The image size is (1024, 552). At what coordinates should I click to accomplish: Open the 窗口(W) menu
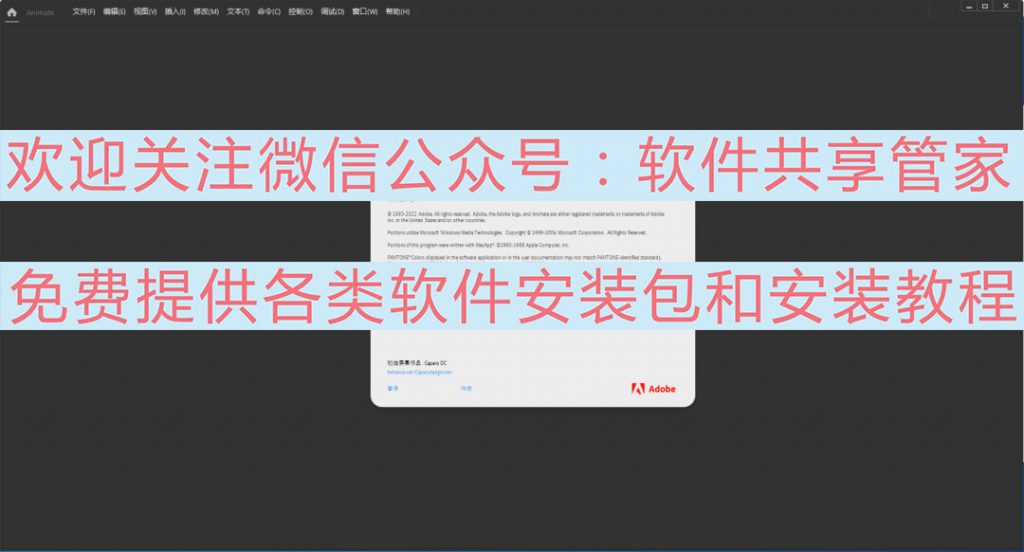pyautogui.click(x=364, y=12)
